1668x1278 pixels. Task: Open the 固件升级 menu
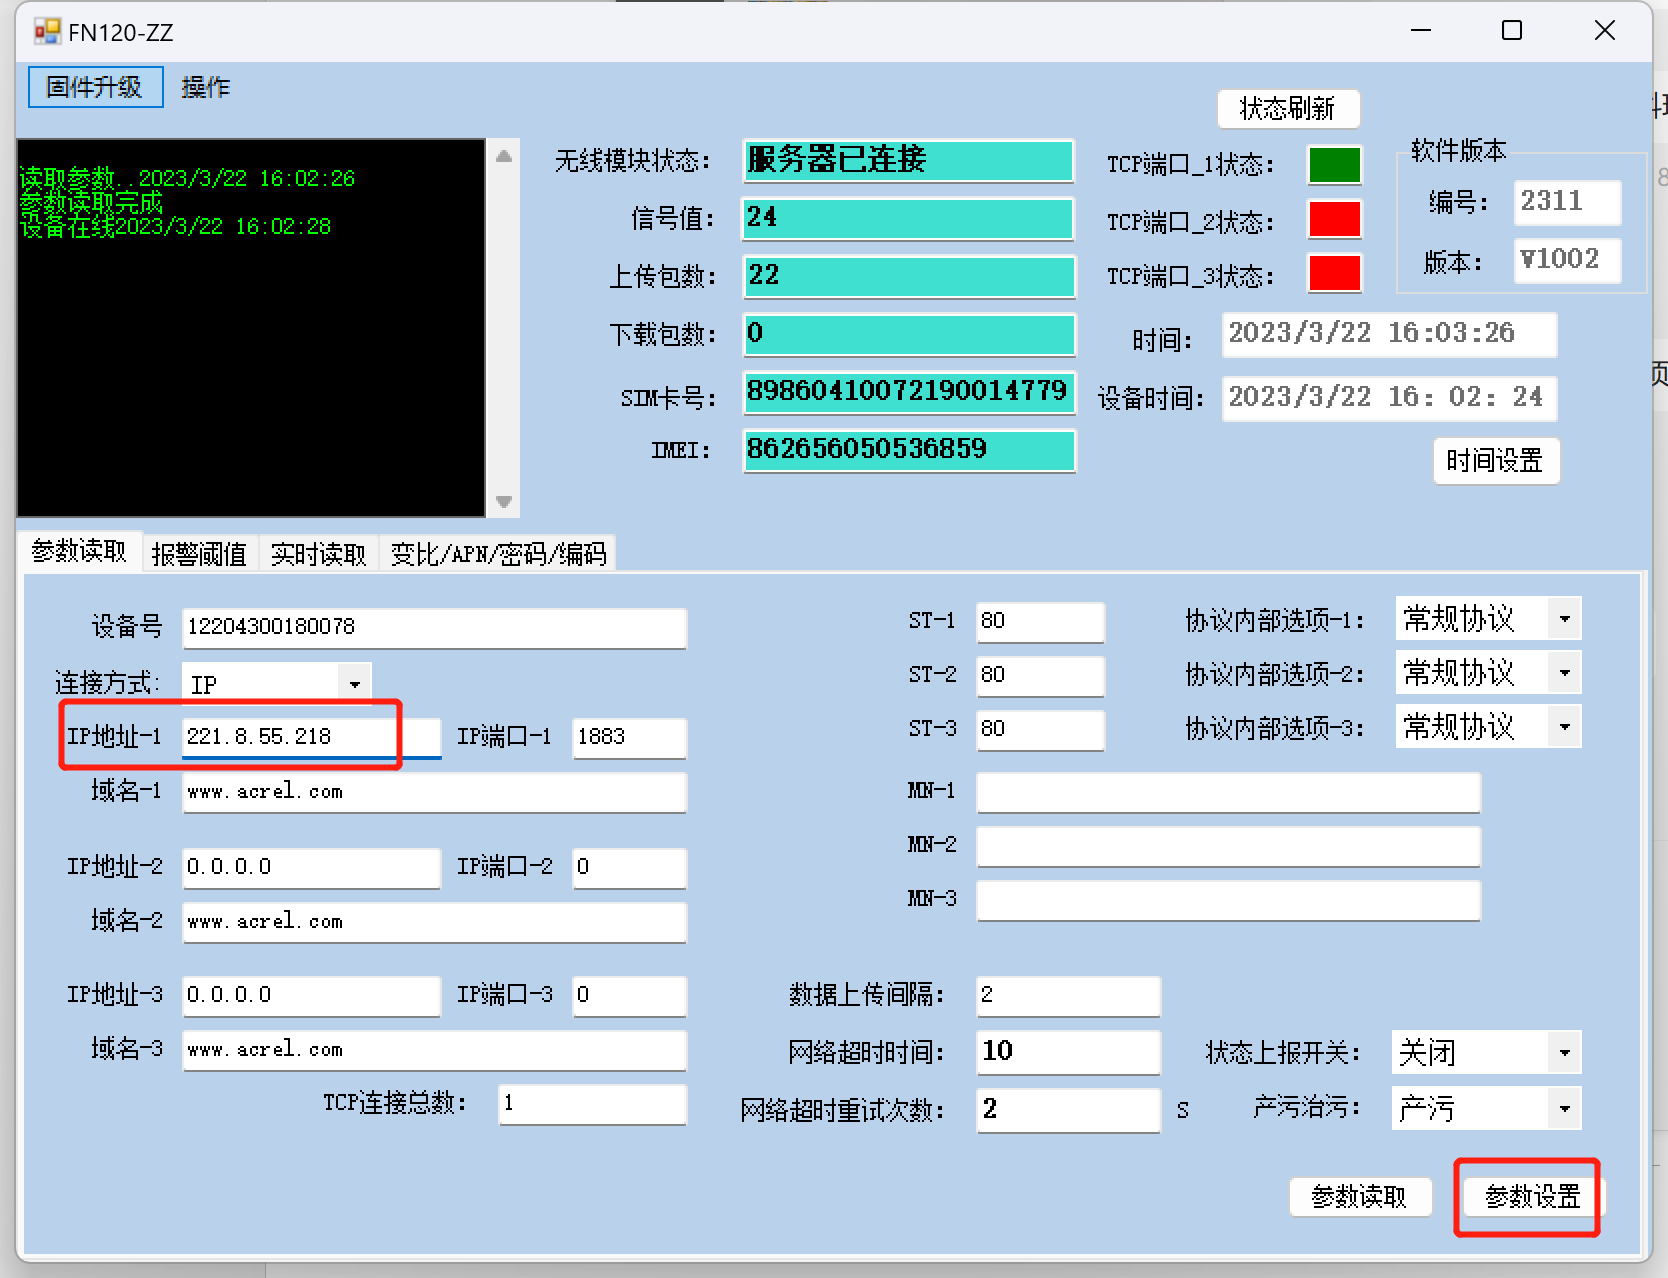point(95,87)
